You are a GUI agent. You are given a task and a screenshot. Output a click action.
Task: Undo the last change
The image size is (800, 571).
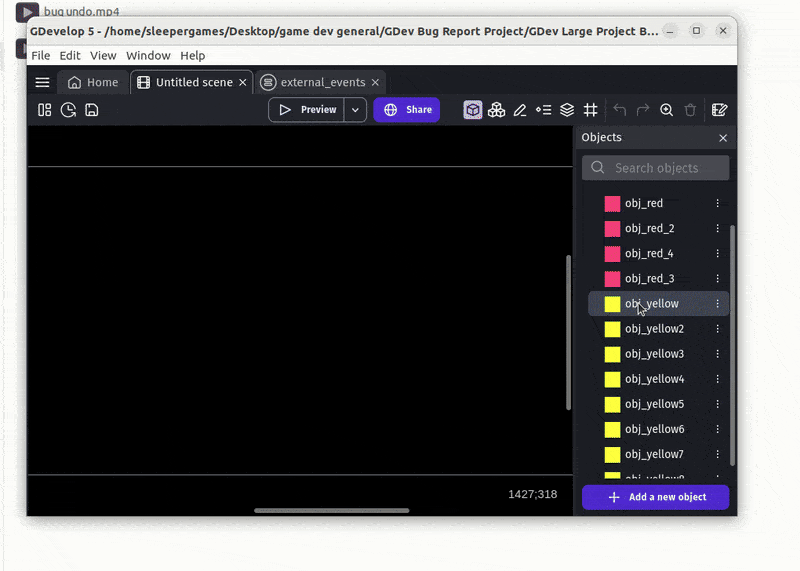[x=619, y=110]
